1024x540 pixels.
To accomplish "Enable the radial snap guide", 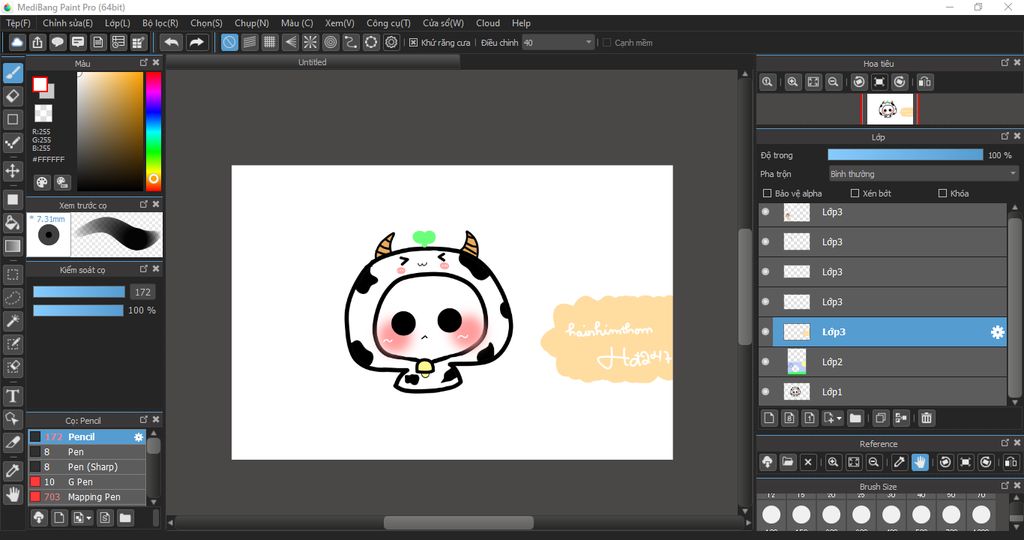I will point(310,42).
